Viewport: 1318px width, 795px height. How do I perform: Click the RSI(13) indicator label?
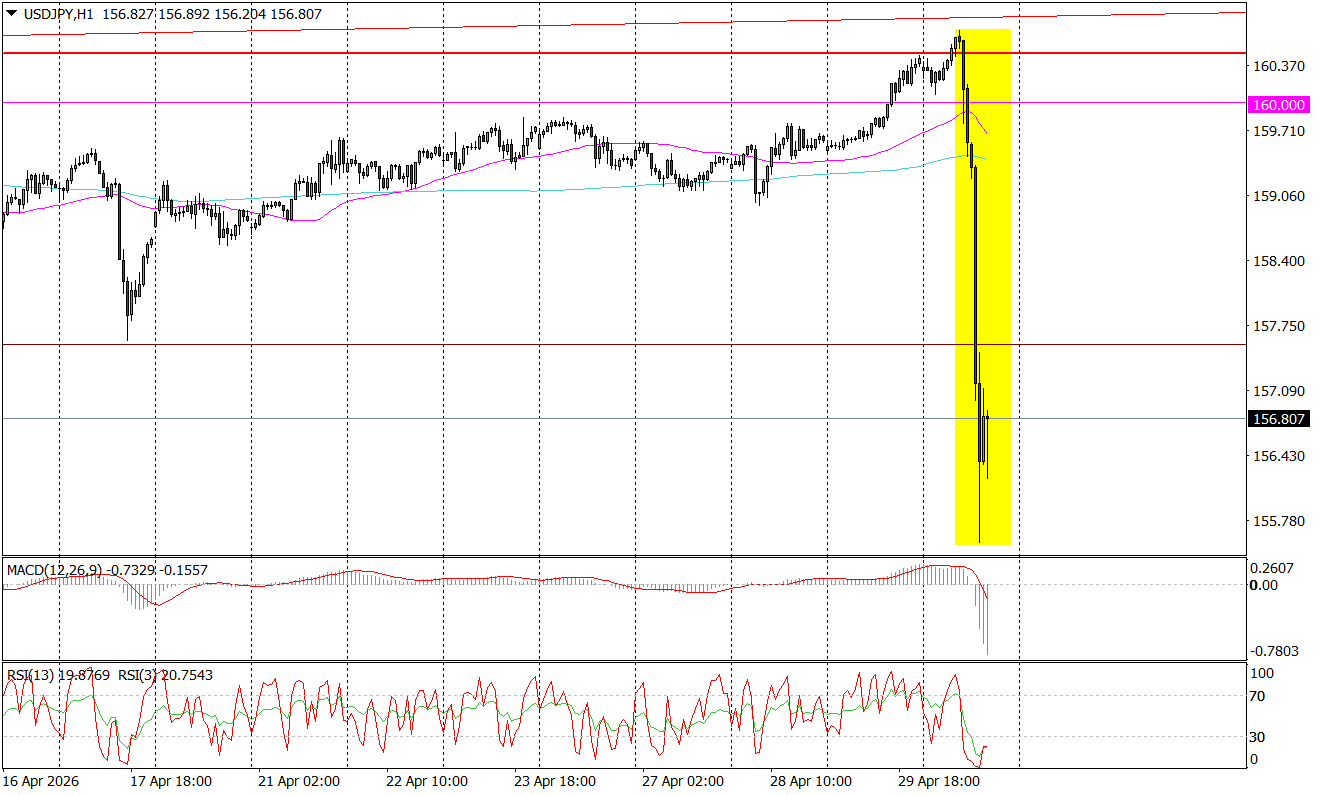point(31,675)
